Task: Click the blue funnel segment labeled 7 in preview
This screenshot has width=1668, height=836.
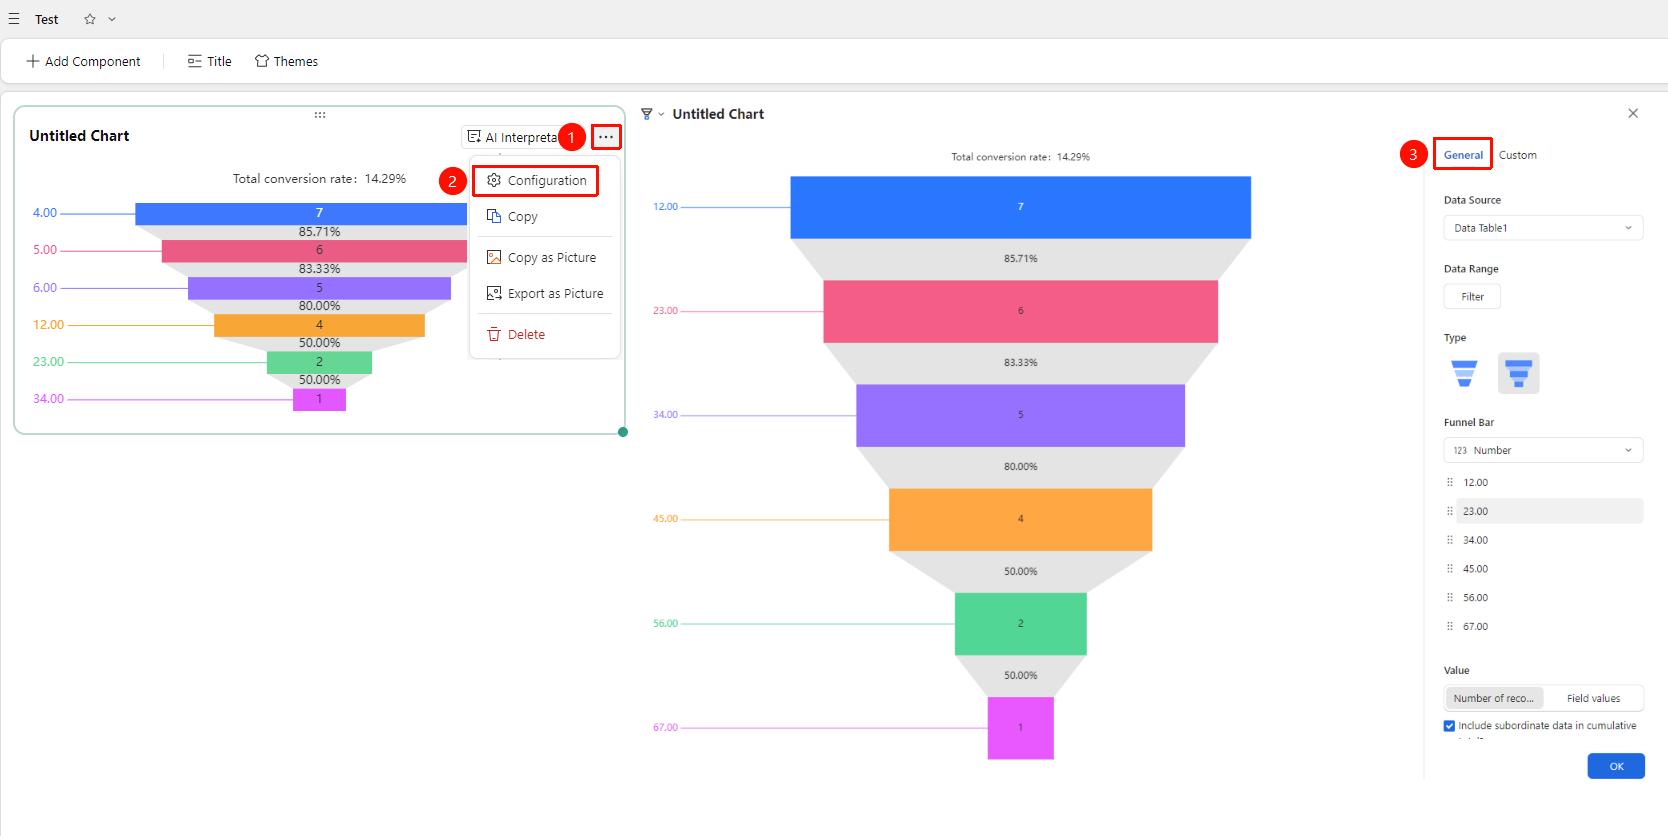Action: point(1021,207)
